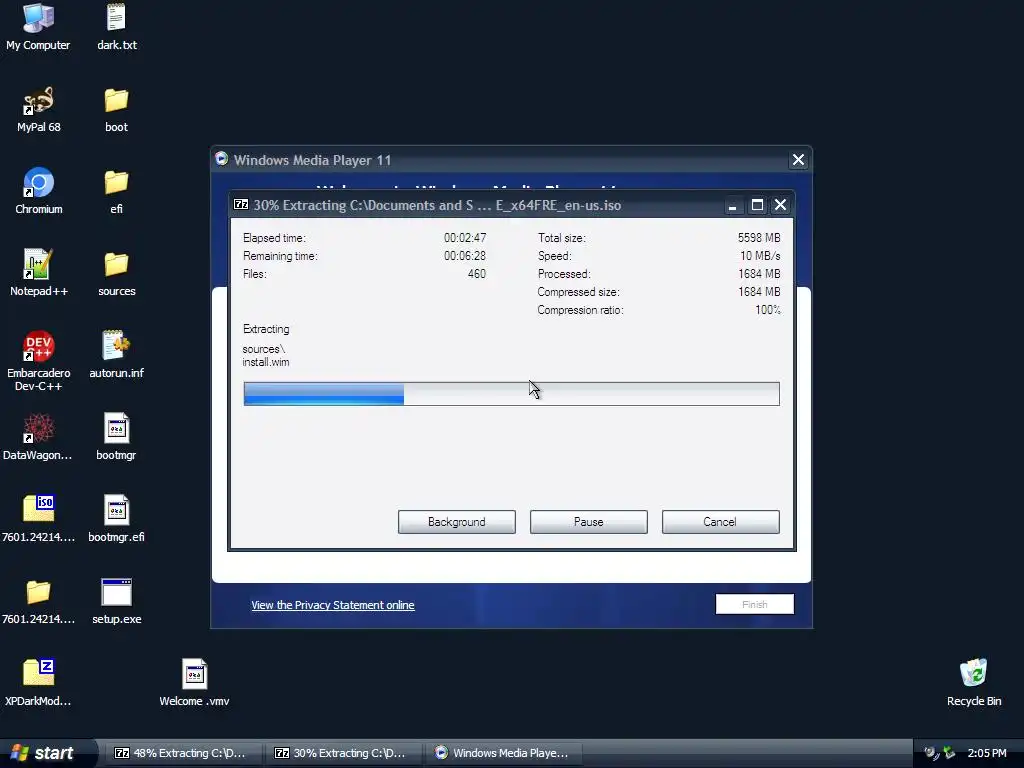Maximize the 30% Extracting window

(757, 206)
